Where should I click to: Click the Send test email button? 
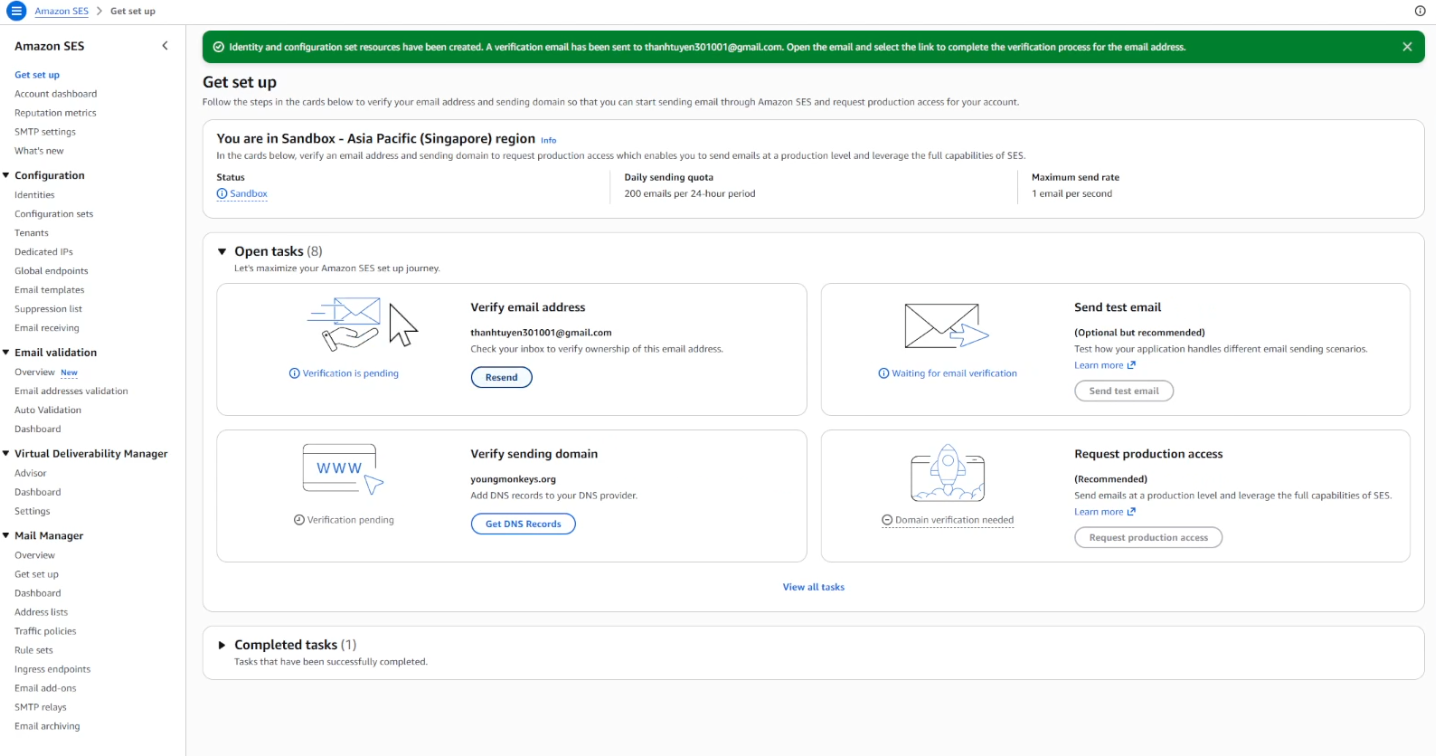click(x=1124, y=391)
